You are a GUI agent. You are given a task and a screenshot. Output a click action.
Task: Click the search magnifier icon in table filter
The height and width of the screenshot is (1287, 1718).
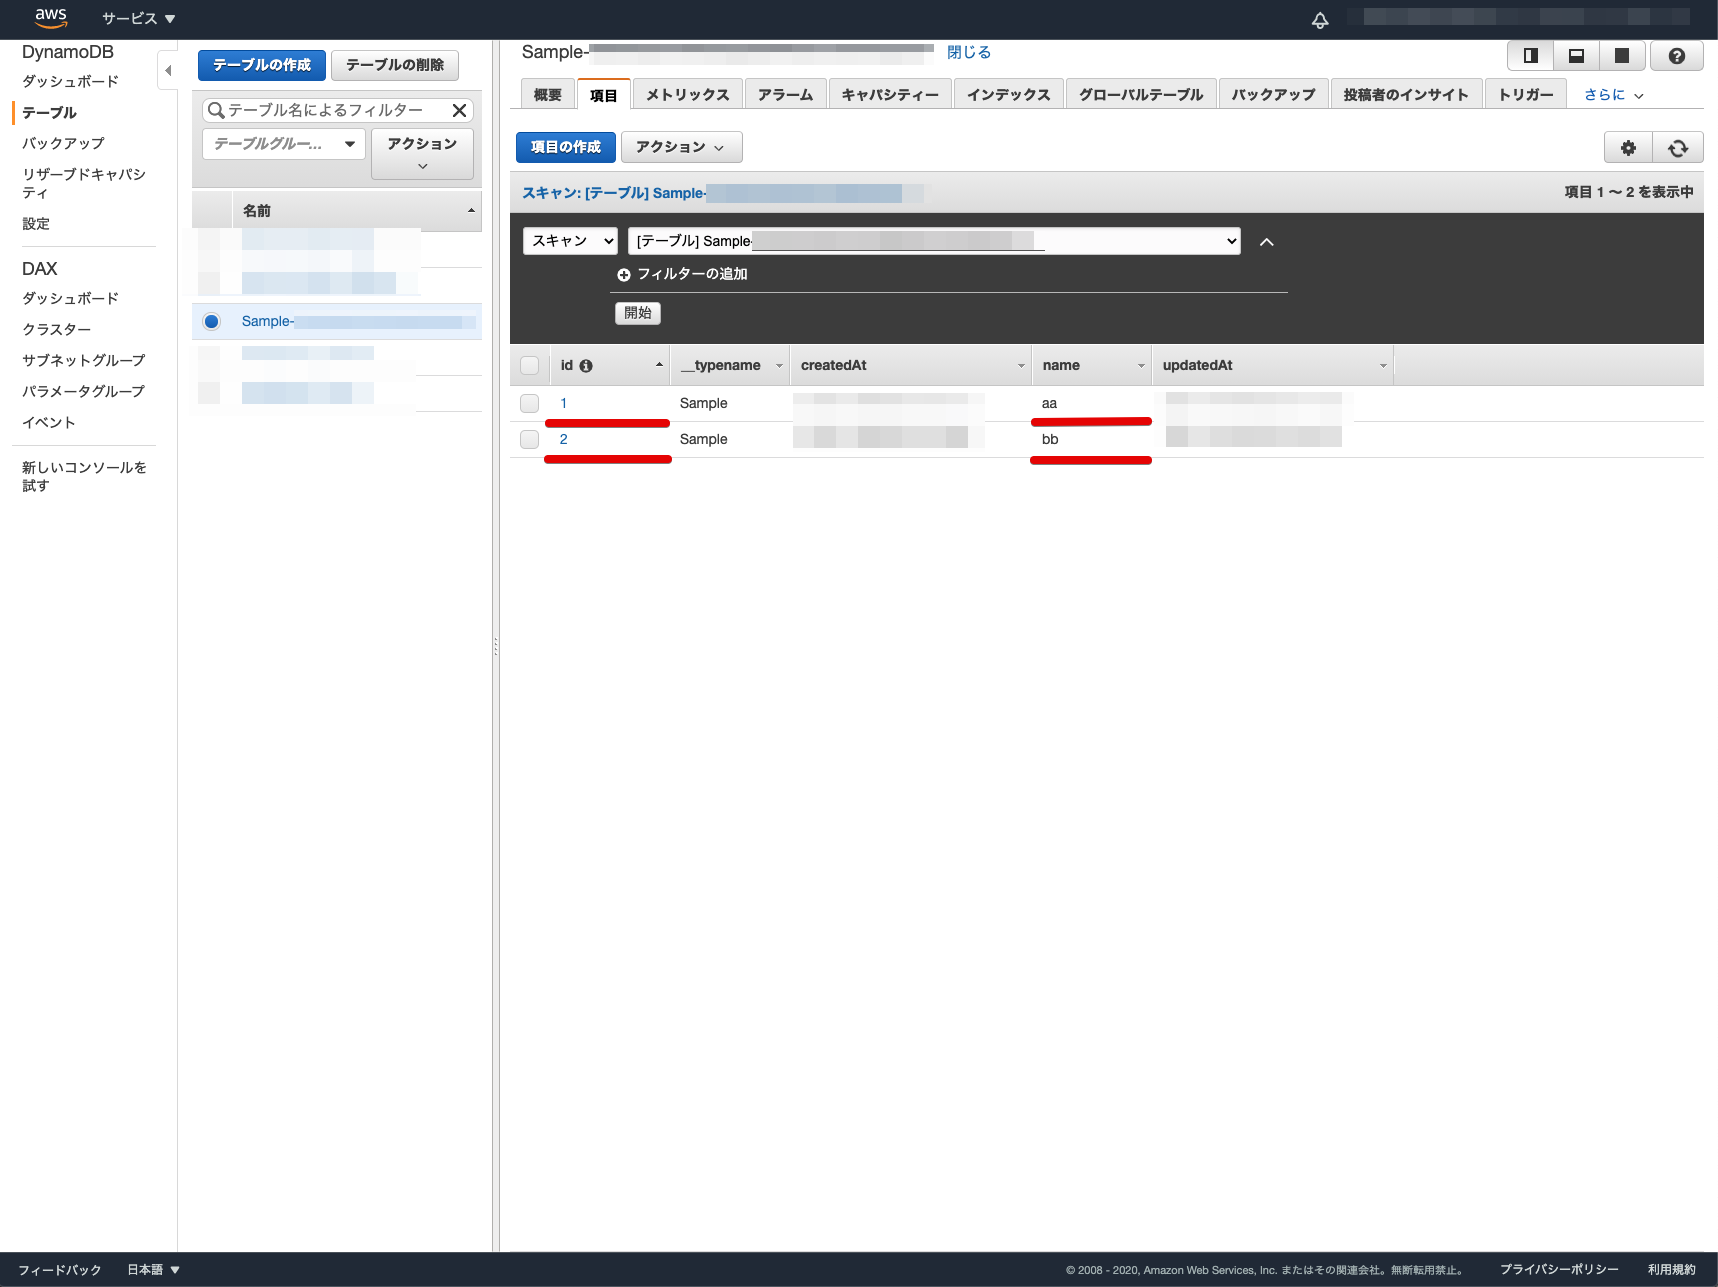(215, 110)
